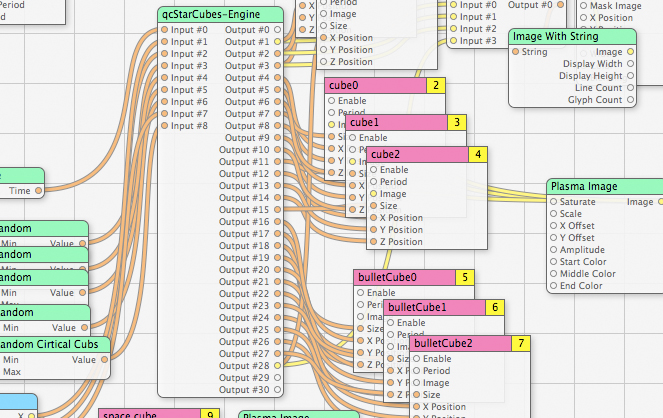This screenshot has height=418, width=663.
Task: Click Input #4 port on qcStarCubes-Engine
Action: [x=165, y=78]
